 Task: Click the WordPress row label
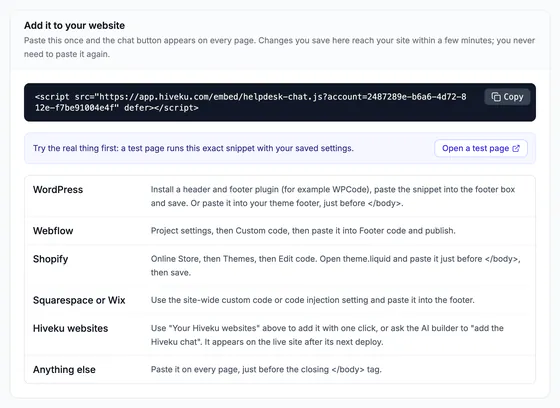click(58, 189)
